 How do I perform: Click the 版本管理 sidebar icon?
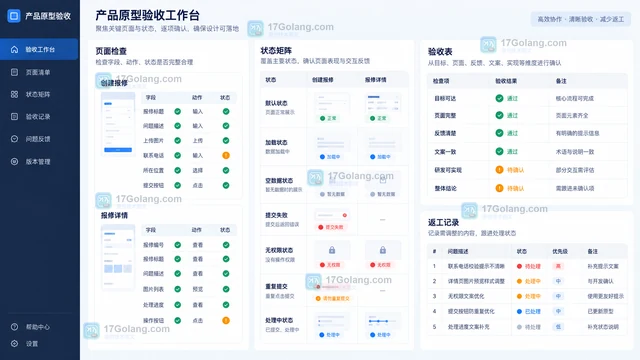click(x=14, y=162)
